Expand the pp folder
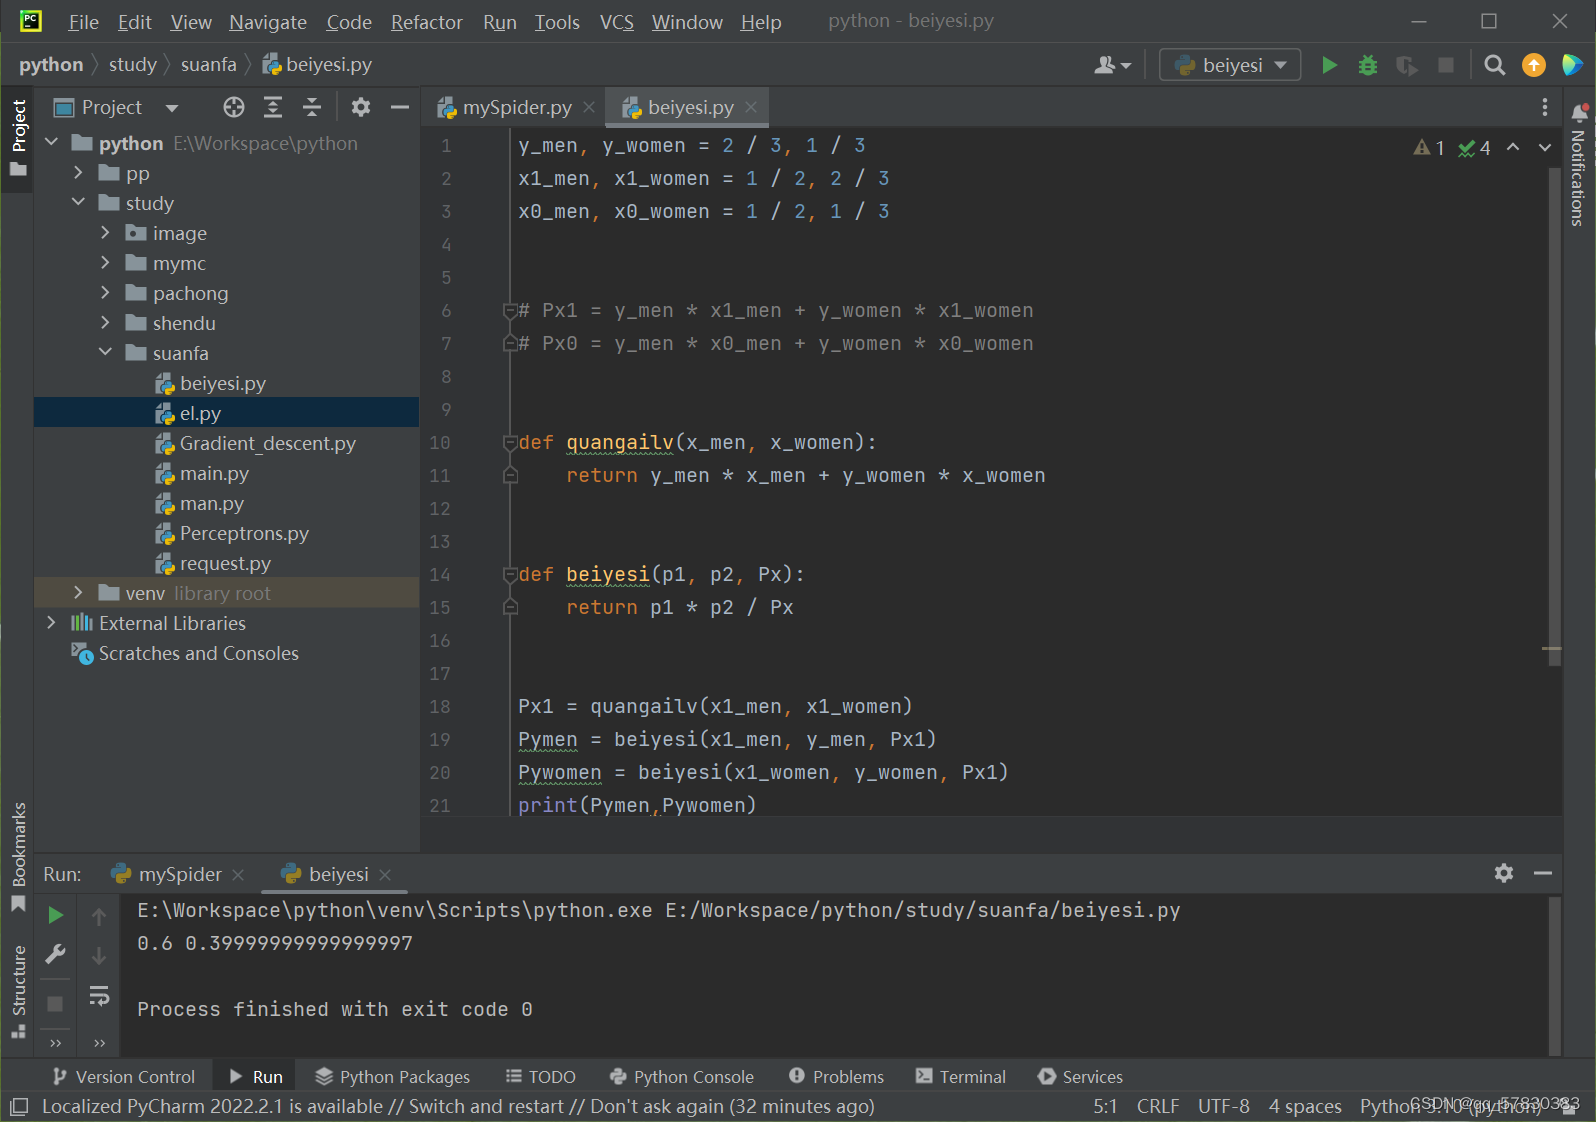The height and width of the screenshot is (1122, 1596). click(79, 173)
